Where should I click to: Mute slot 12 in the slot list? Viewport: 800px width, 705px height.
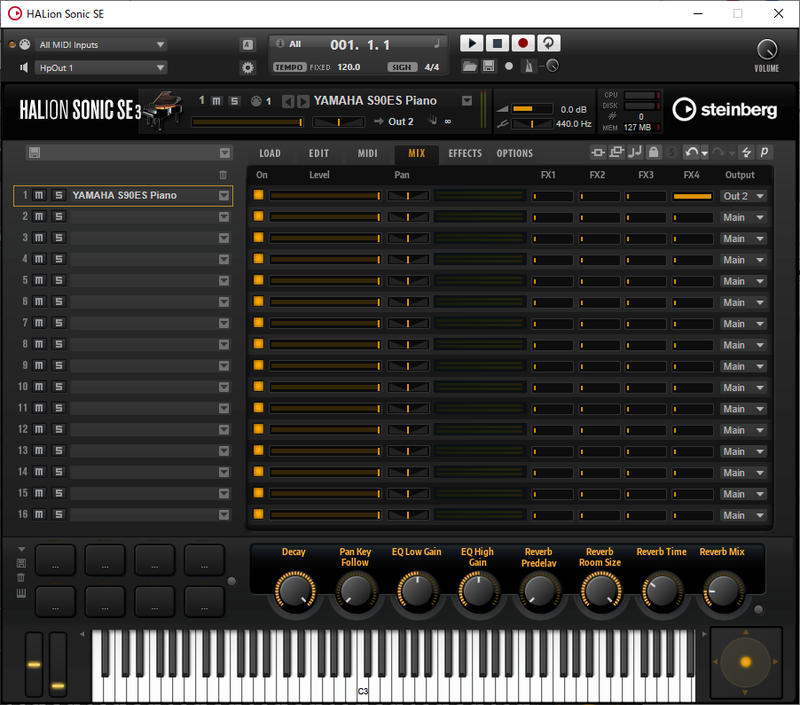39,430
